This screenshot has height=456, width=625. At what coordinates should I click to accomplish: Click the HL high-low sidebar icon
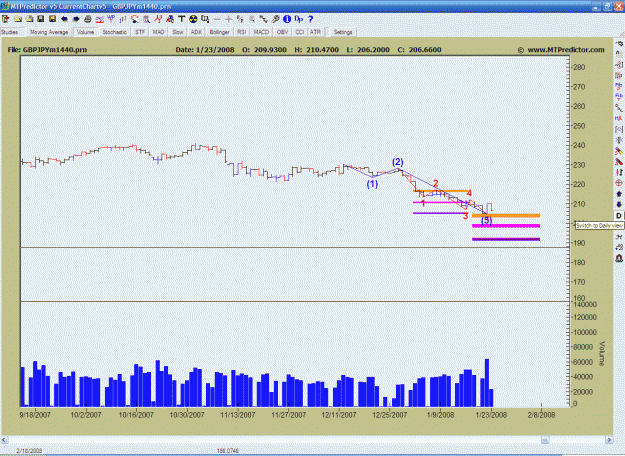(619, 118)
